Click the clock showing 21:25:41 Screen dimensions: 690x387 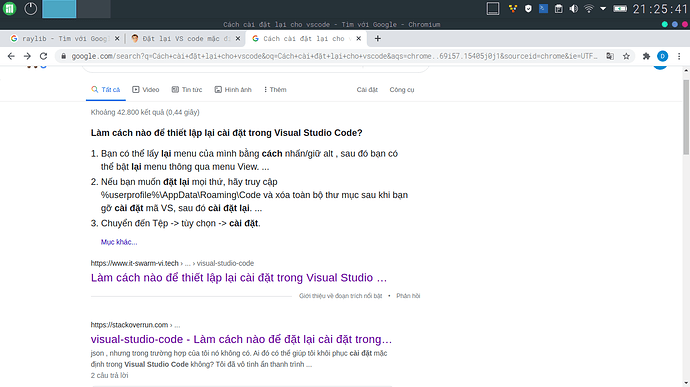point(660,9)
